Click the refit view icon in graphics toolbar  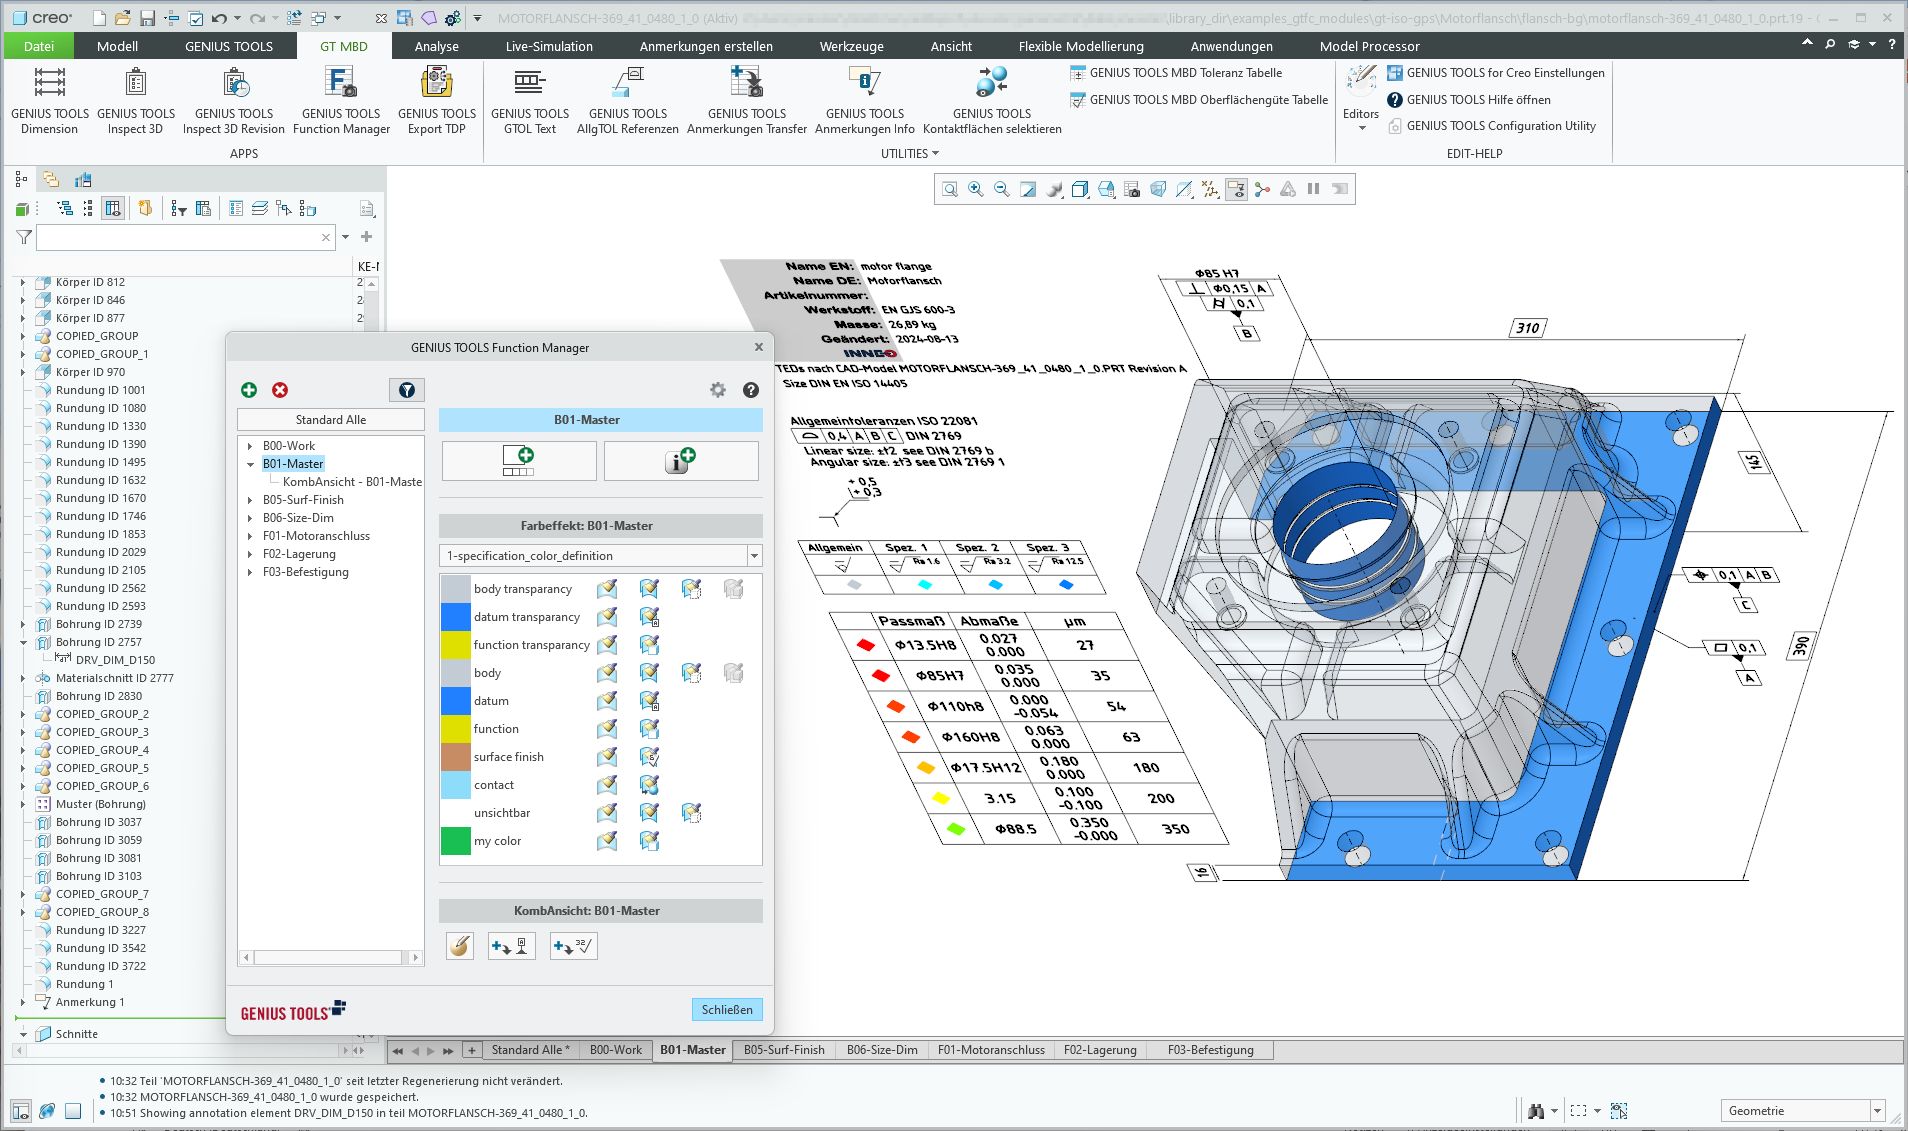[x=950, y=189]
